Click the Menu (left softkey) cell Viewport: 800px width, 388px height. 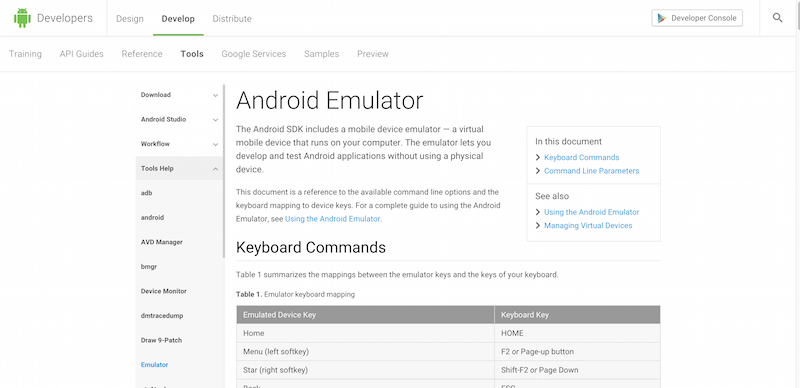(x=365, y=352)
